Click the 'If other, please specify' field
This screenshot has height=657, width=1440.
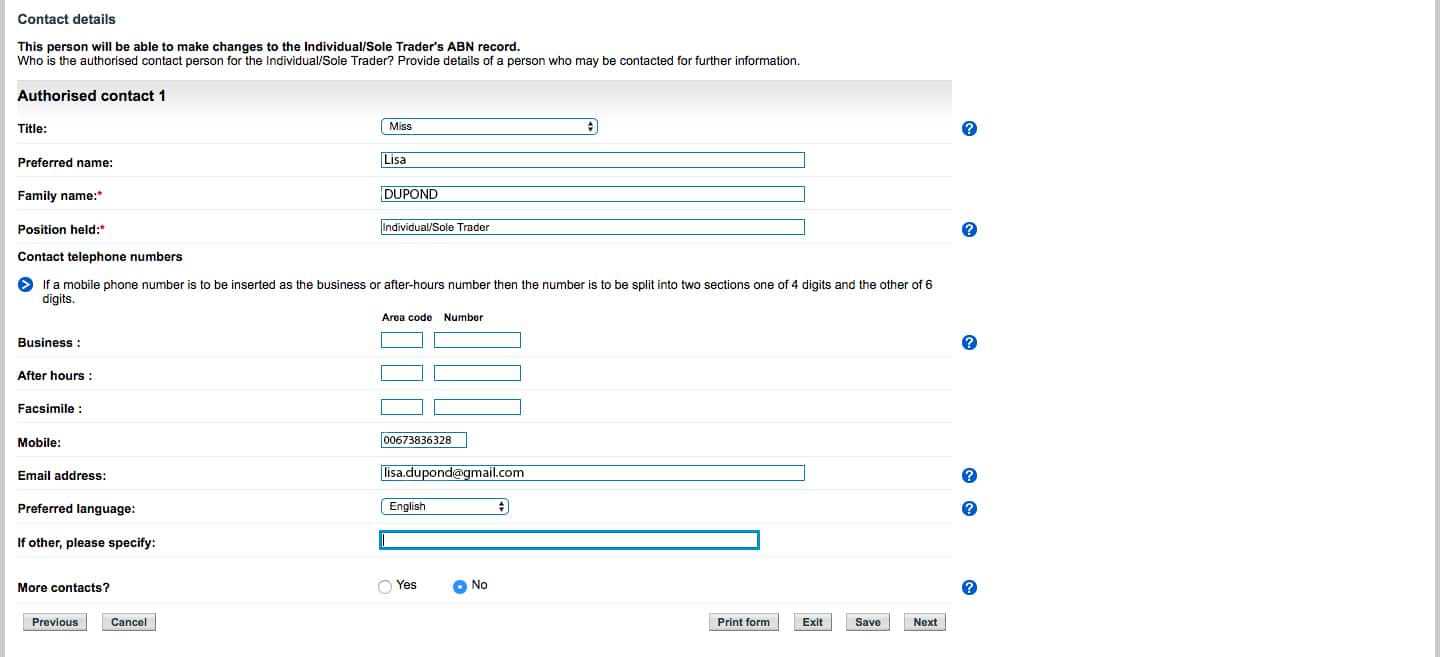click(569, 540)
